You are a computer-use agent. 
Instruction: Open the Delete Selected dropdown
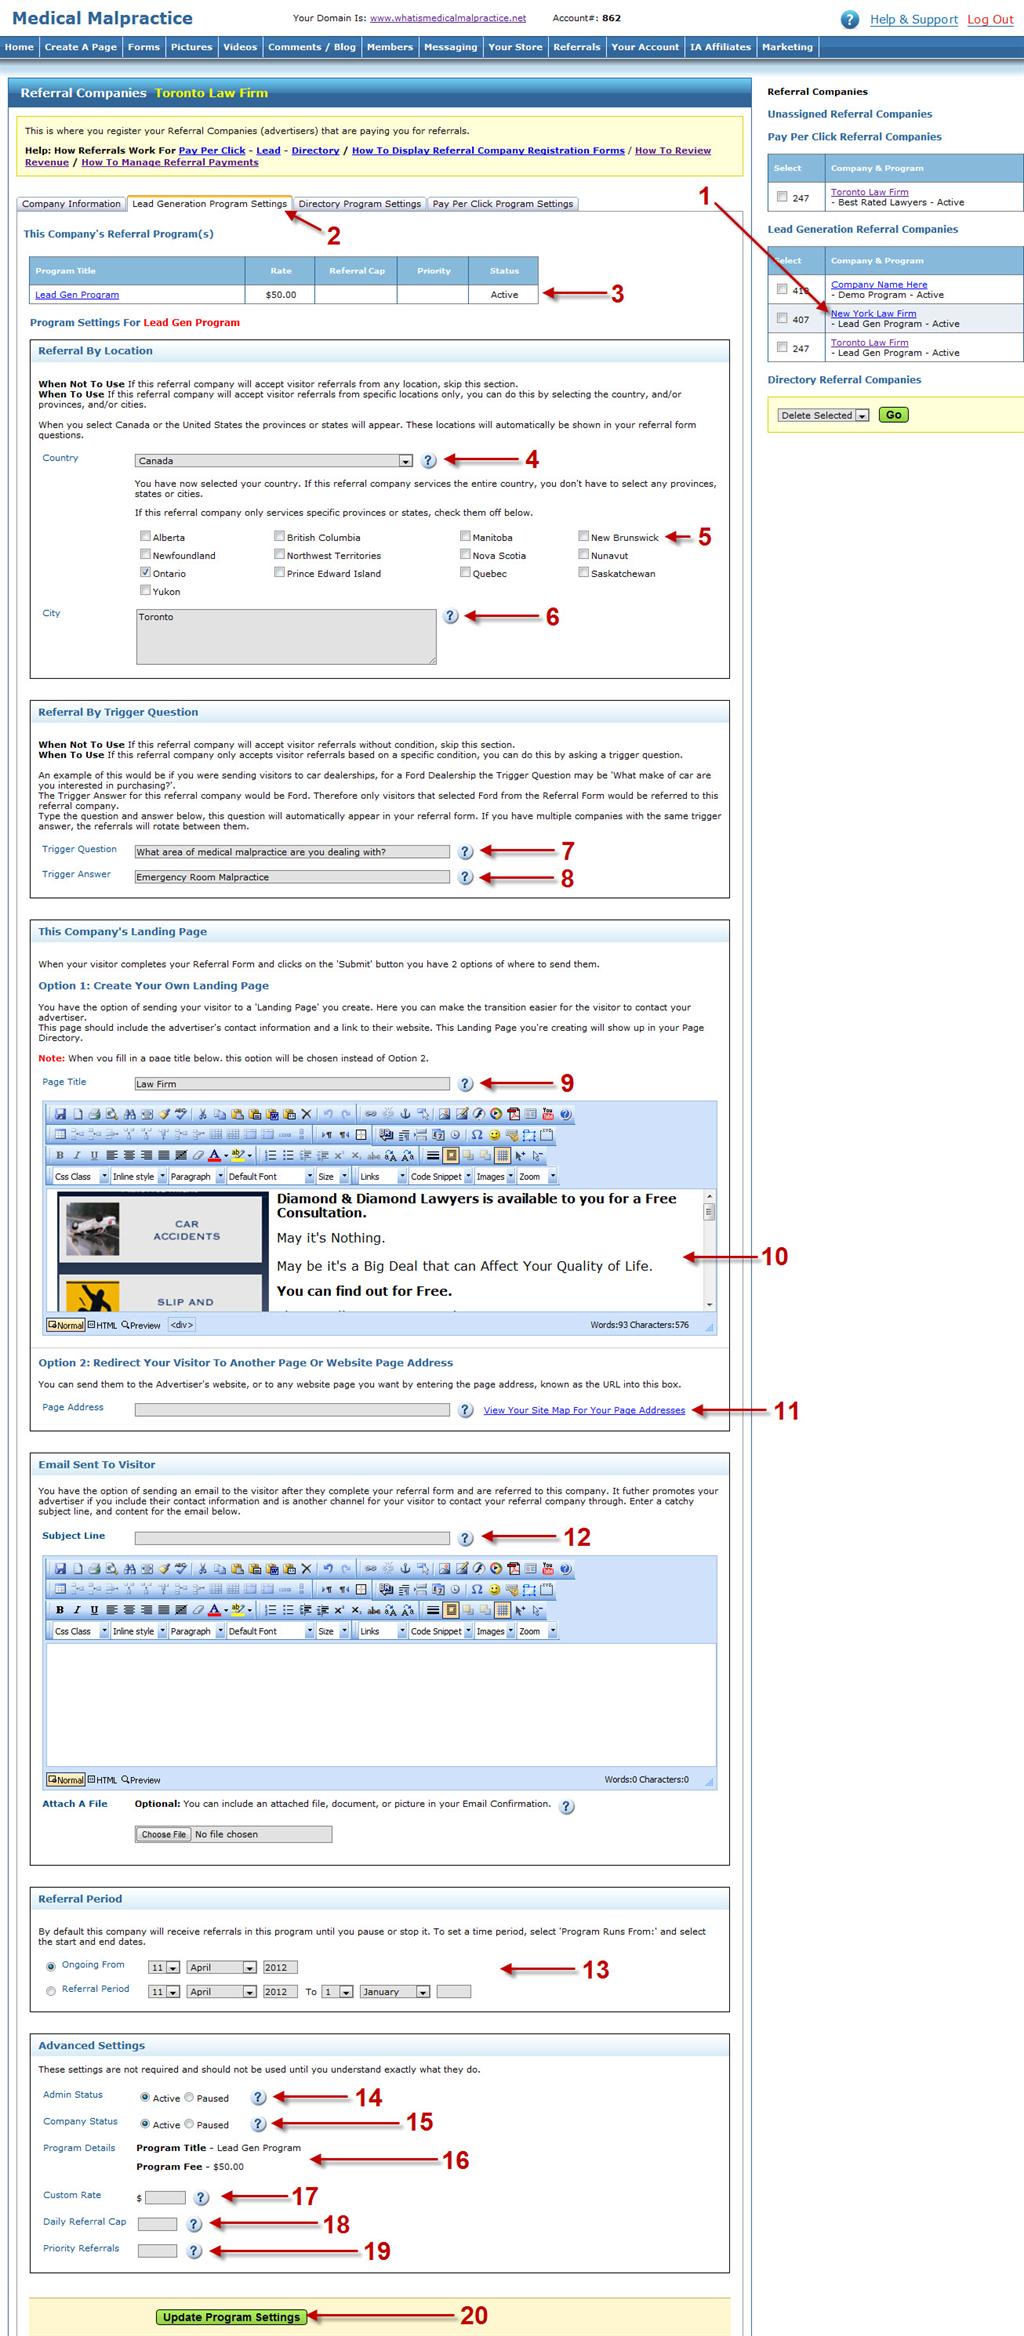[x=824, y=415]
